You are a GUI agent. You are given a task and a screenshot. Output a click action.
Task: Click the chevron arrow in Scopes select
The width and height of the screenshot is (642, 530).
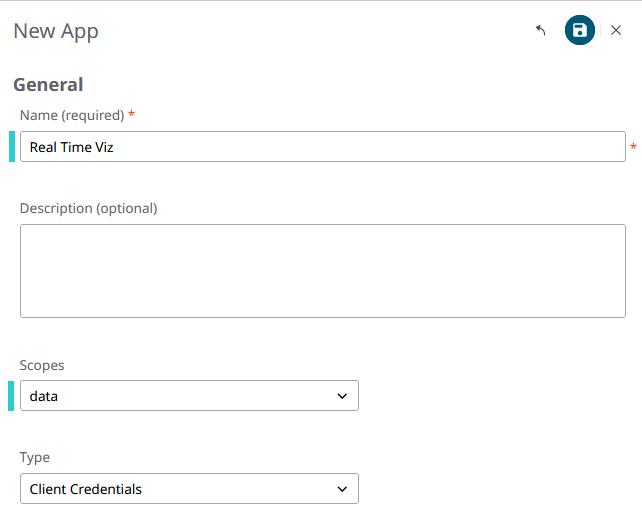(342, 396)
